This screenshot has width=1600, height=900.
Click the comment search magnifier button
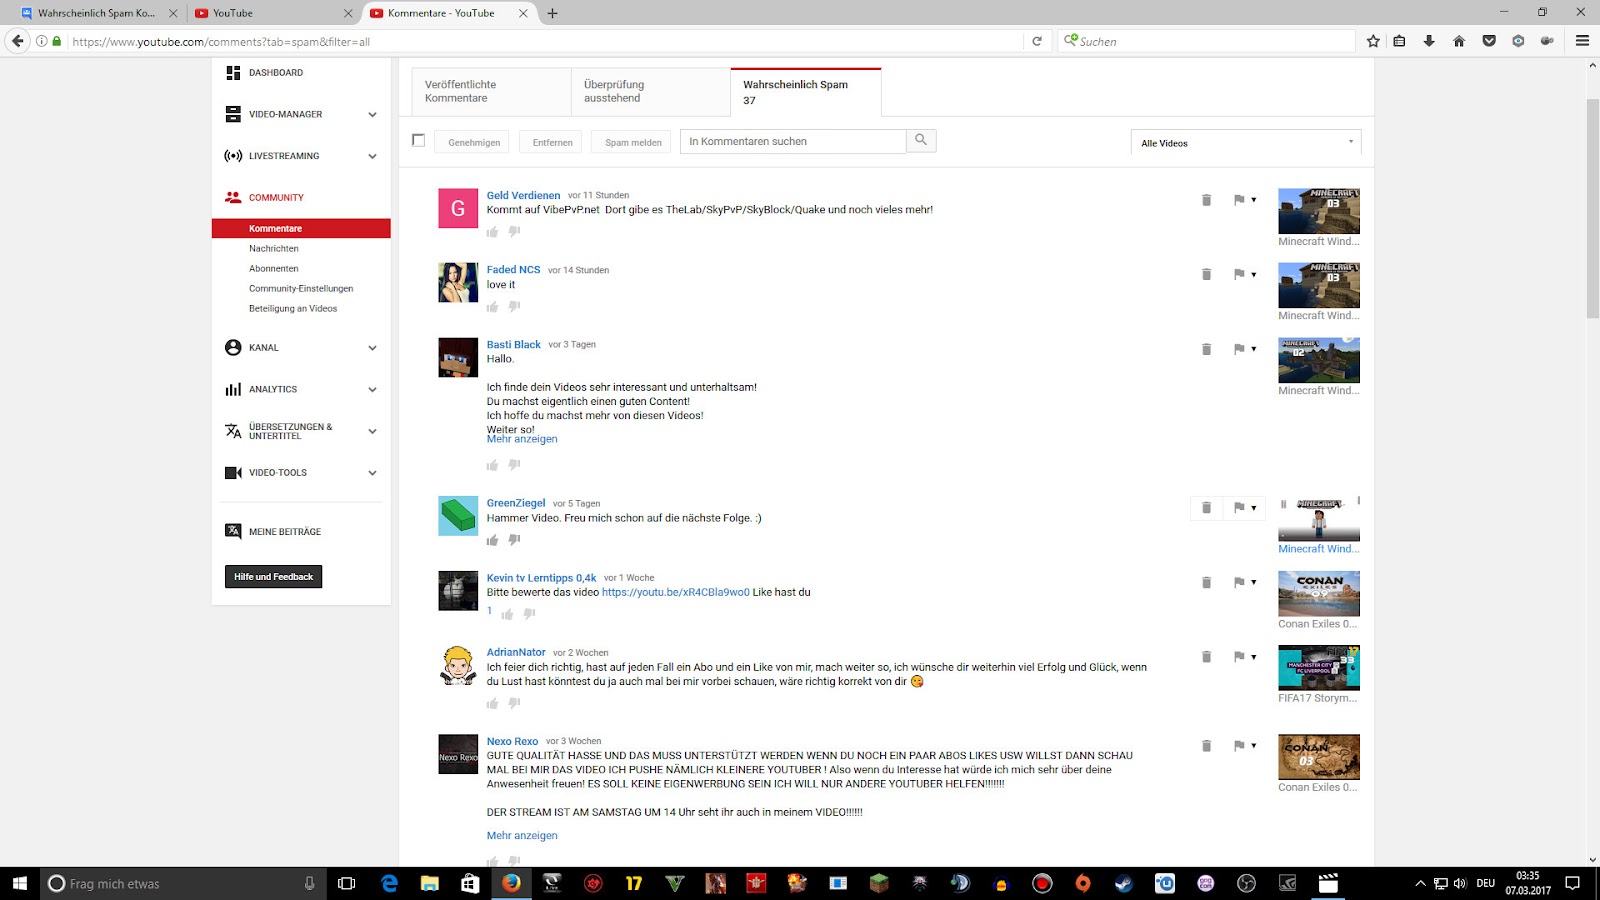pos(921,141)
